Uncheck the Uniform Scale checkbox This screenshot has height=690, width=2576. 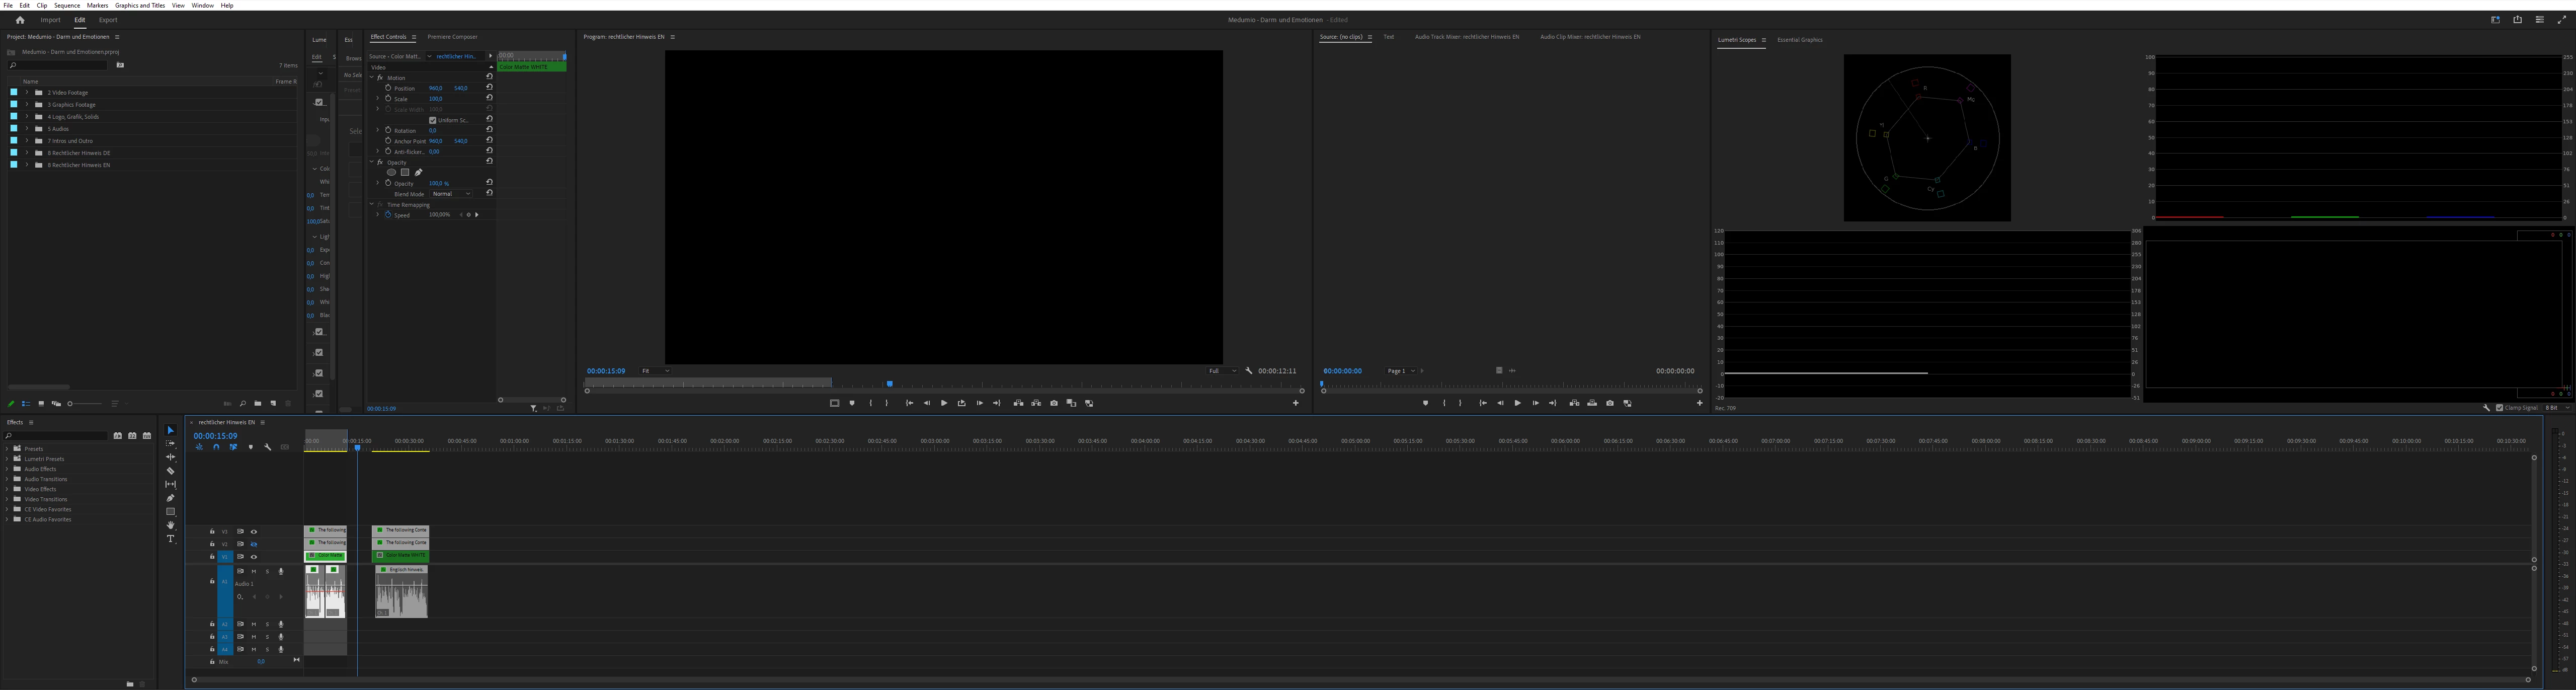[x=432, y=120]
